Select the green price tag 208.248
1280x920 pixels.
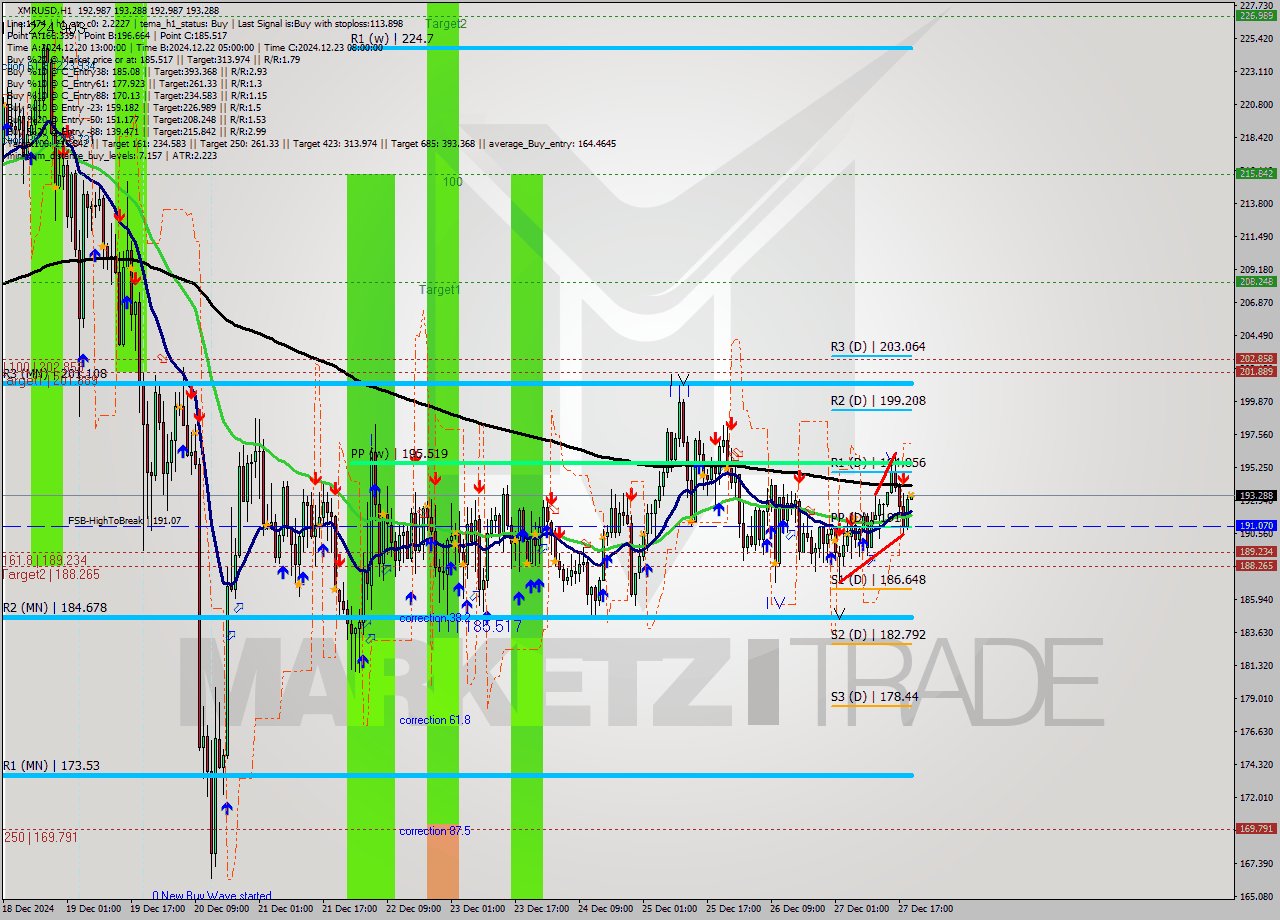(1256, 281)
